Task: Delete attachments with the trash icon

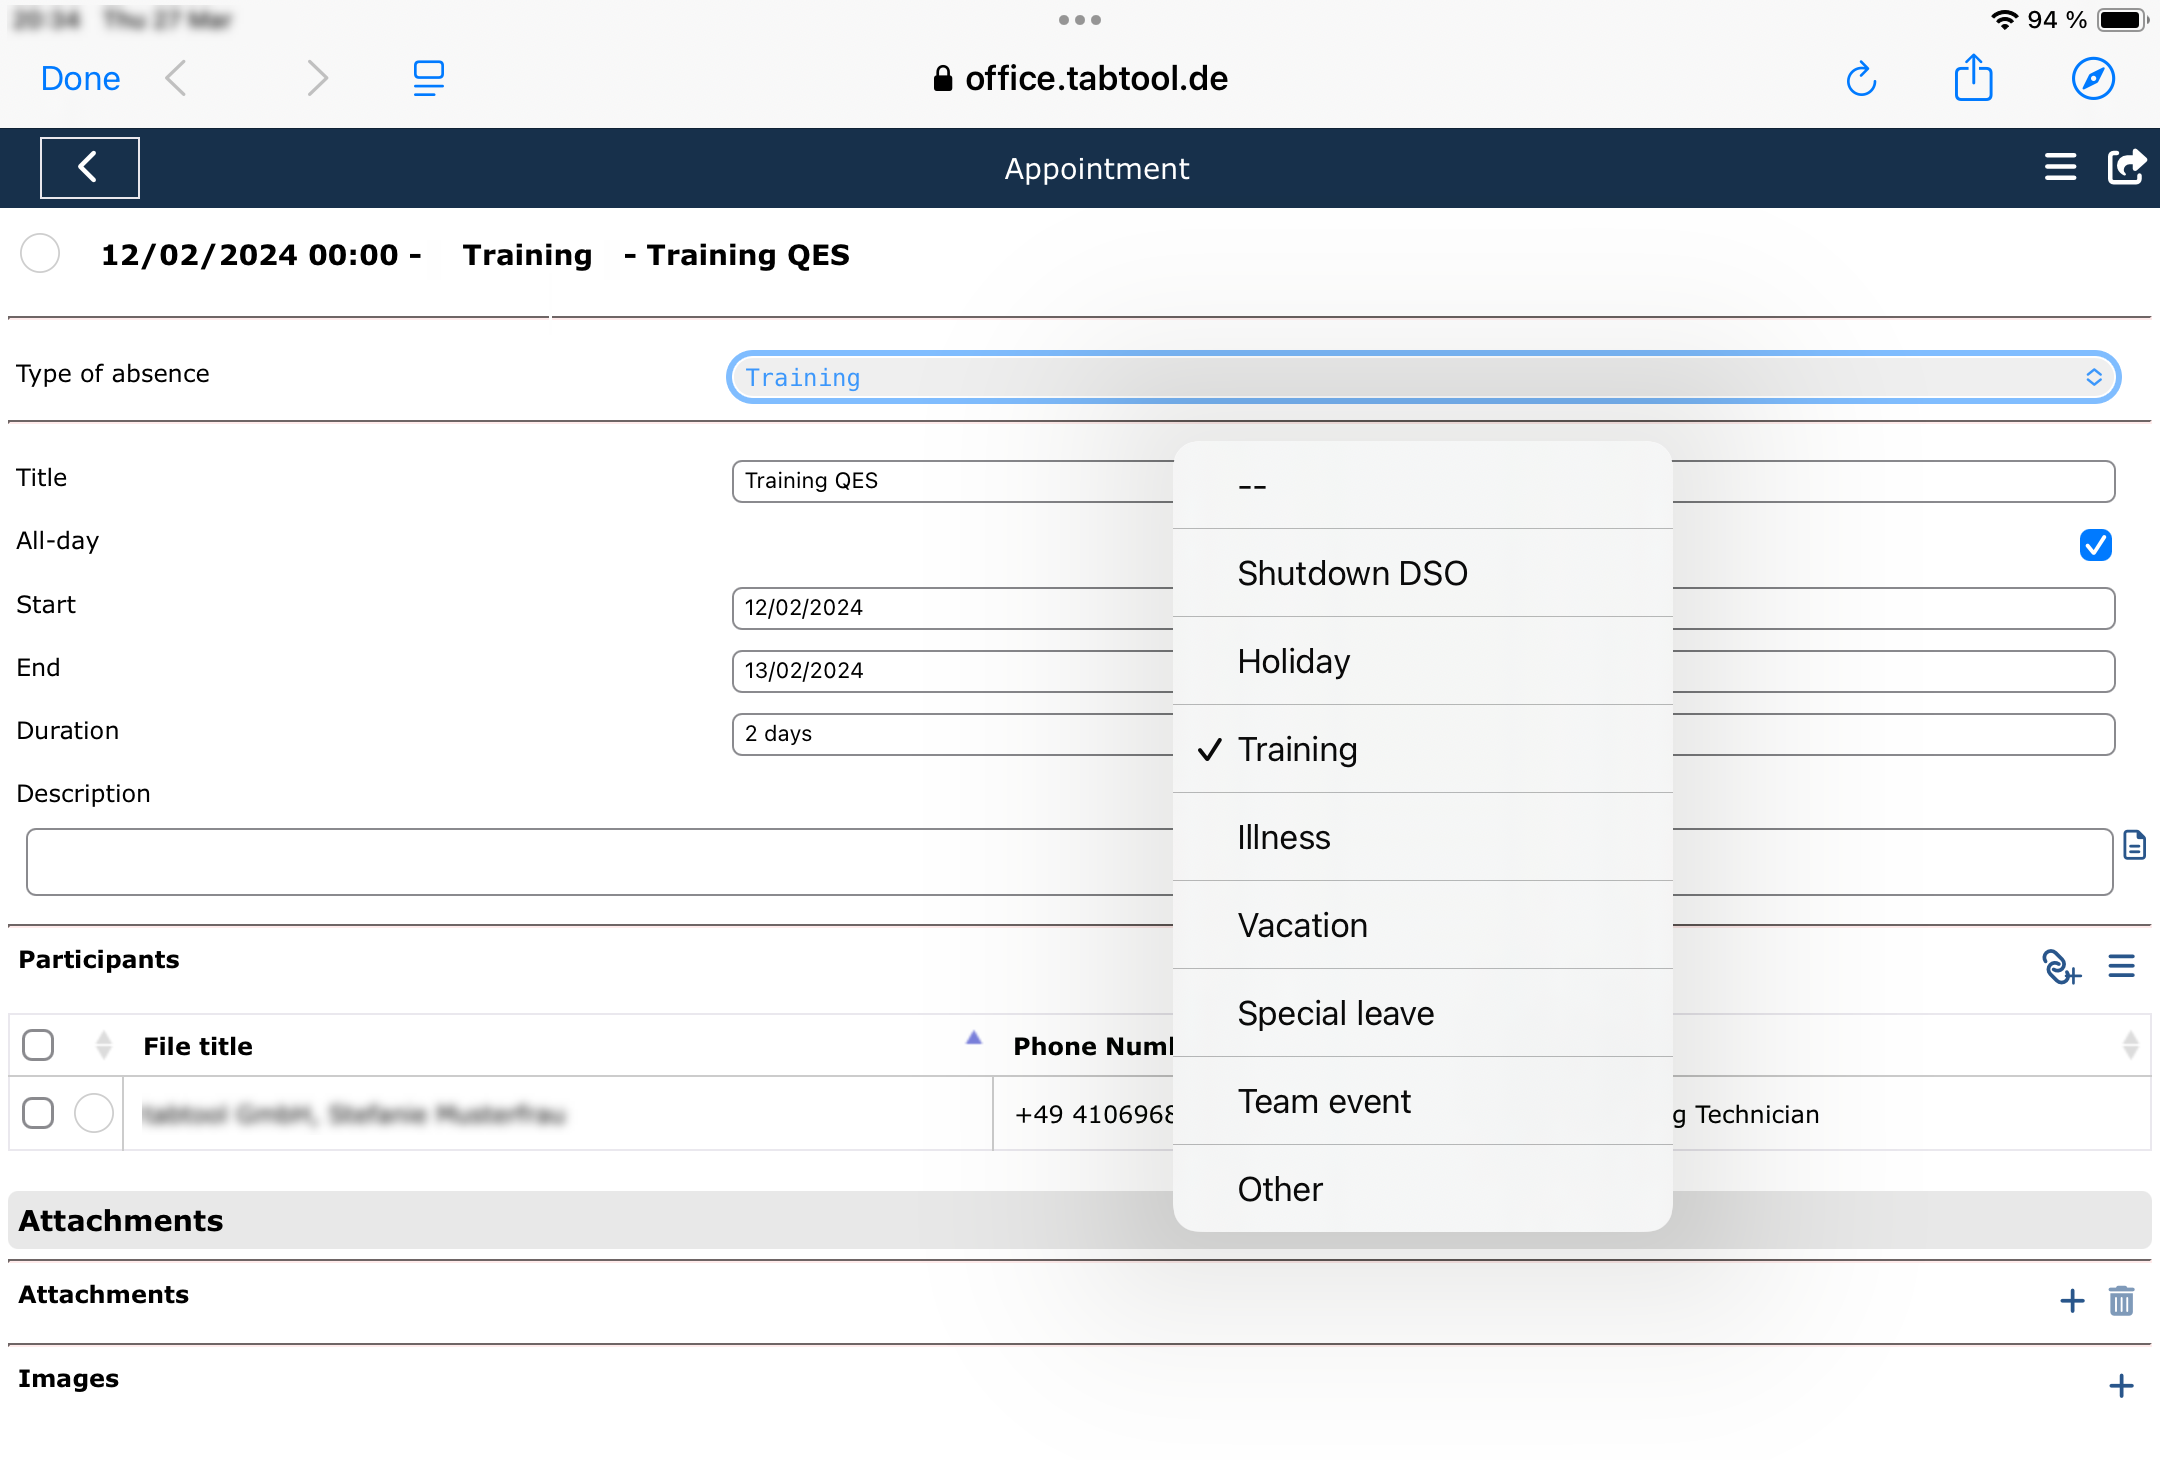Action: (x=2121, y=1301)
